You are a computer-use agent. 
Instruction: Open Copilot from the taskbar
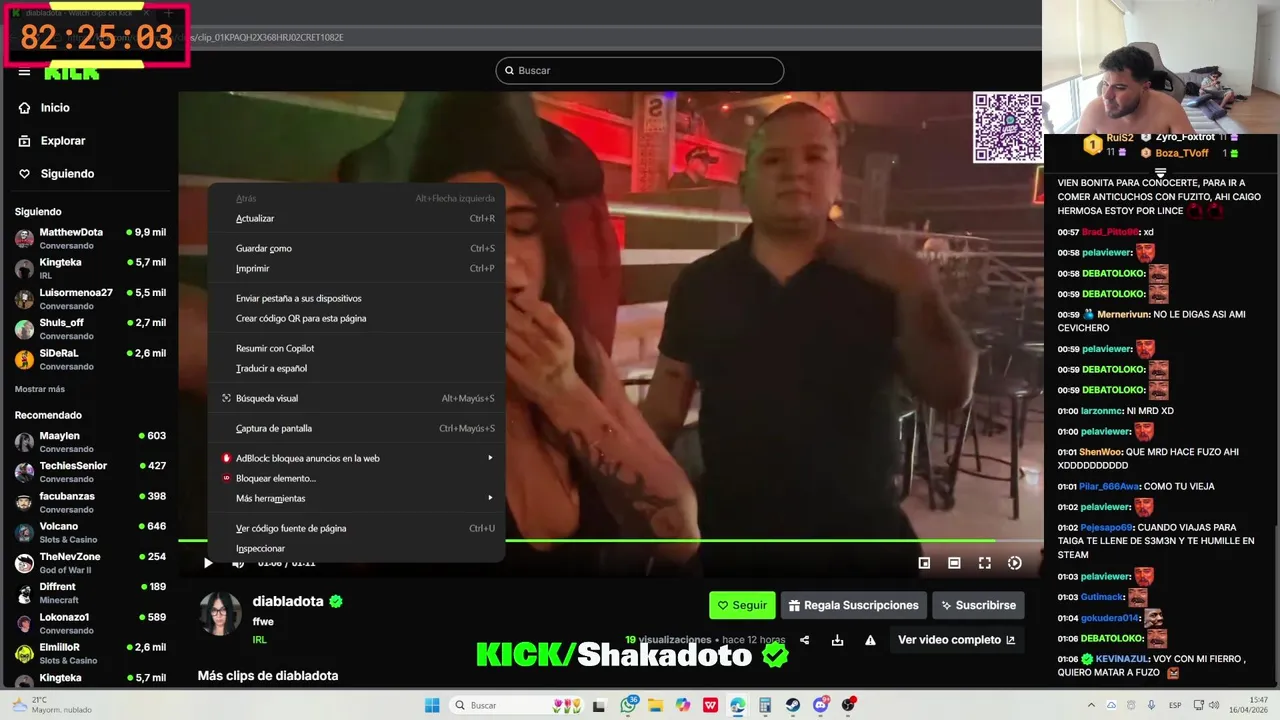pos(683,705)
